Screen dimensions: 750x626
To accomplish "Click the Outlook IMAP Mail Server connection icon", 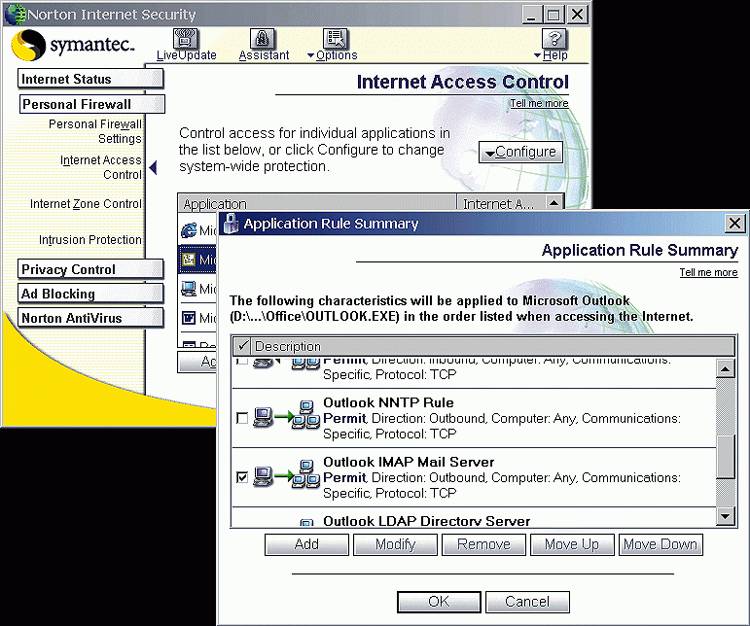I will click(287, 474).
